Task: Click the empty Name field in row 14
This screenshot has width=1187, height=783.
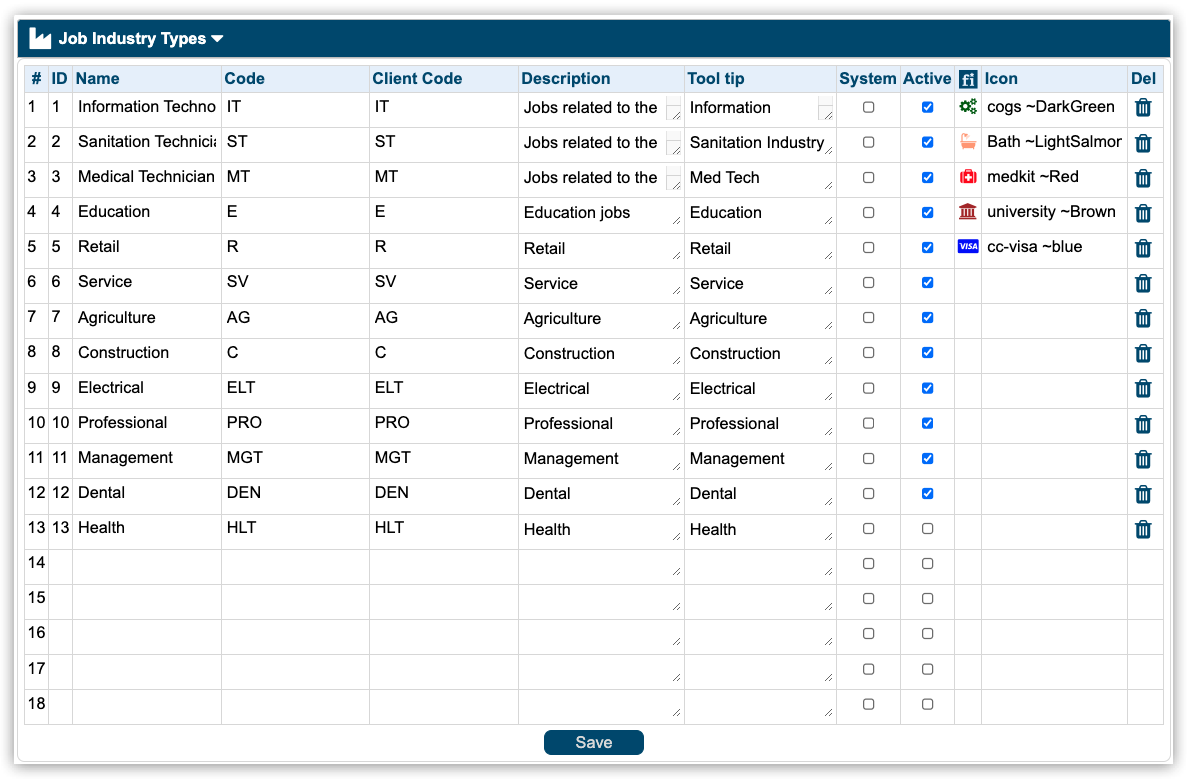Action: pyautogui.click(x=146, y=564)
